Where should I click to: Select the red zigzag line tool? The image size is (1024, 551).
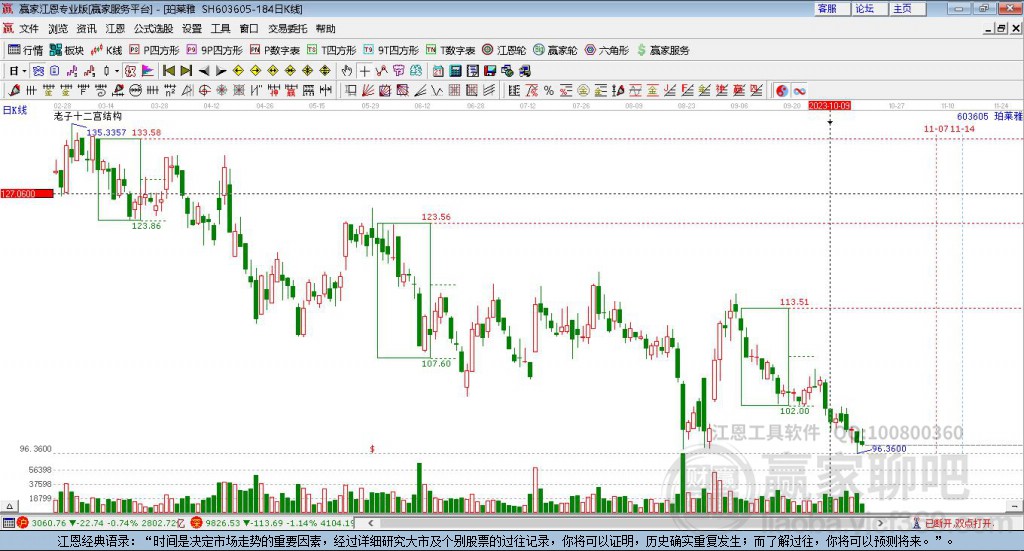[x=381, y=71]
